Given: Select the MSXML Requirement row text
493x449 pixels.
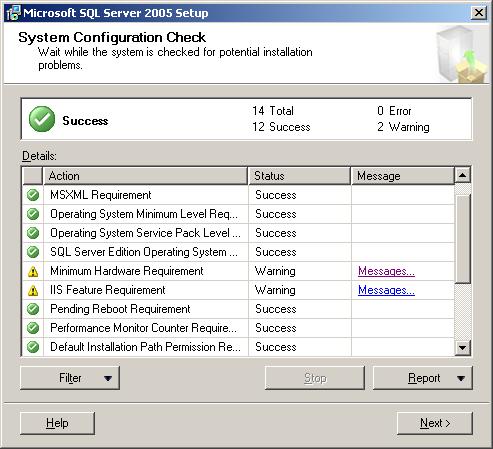Looking at the screenshot, I should click(101, 195).
